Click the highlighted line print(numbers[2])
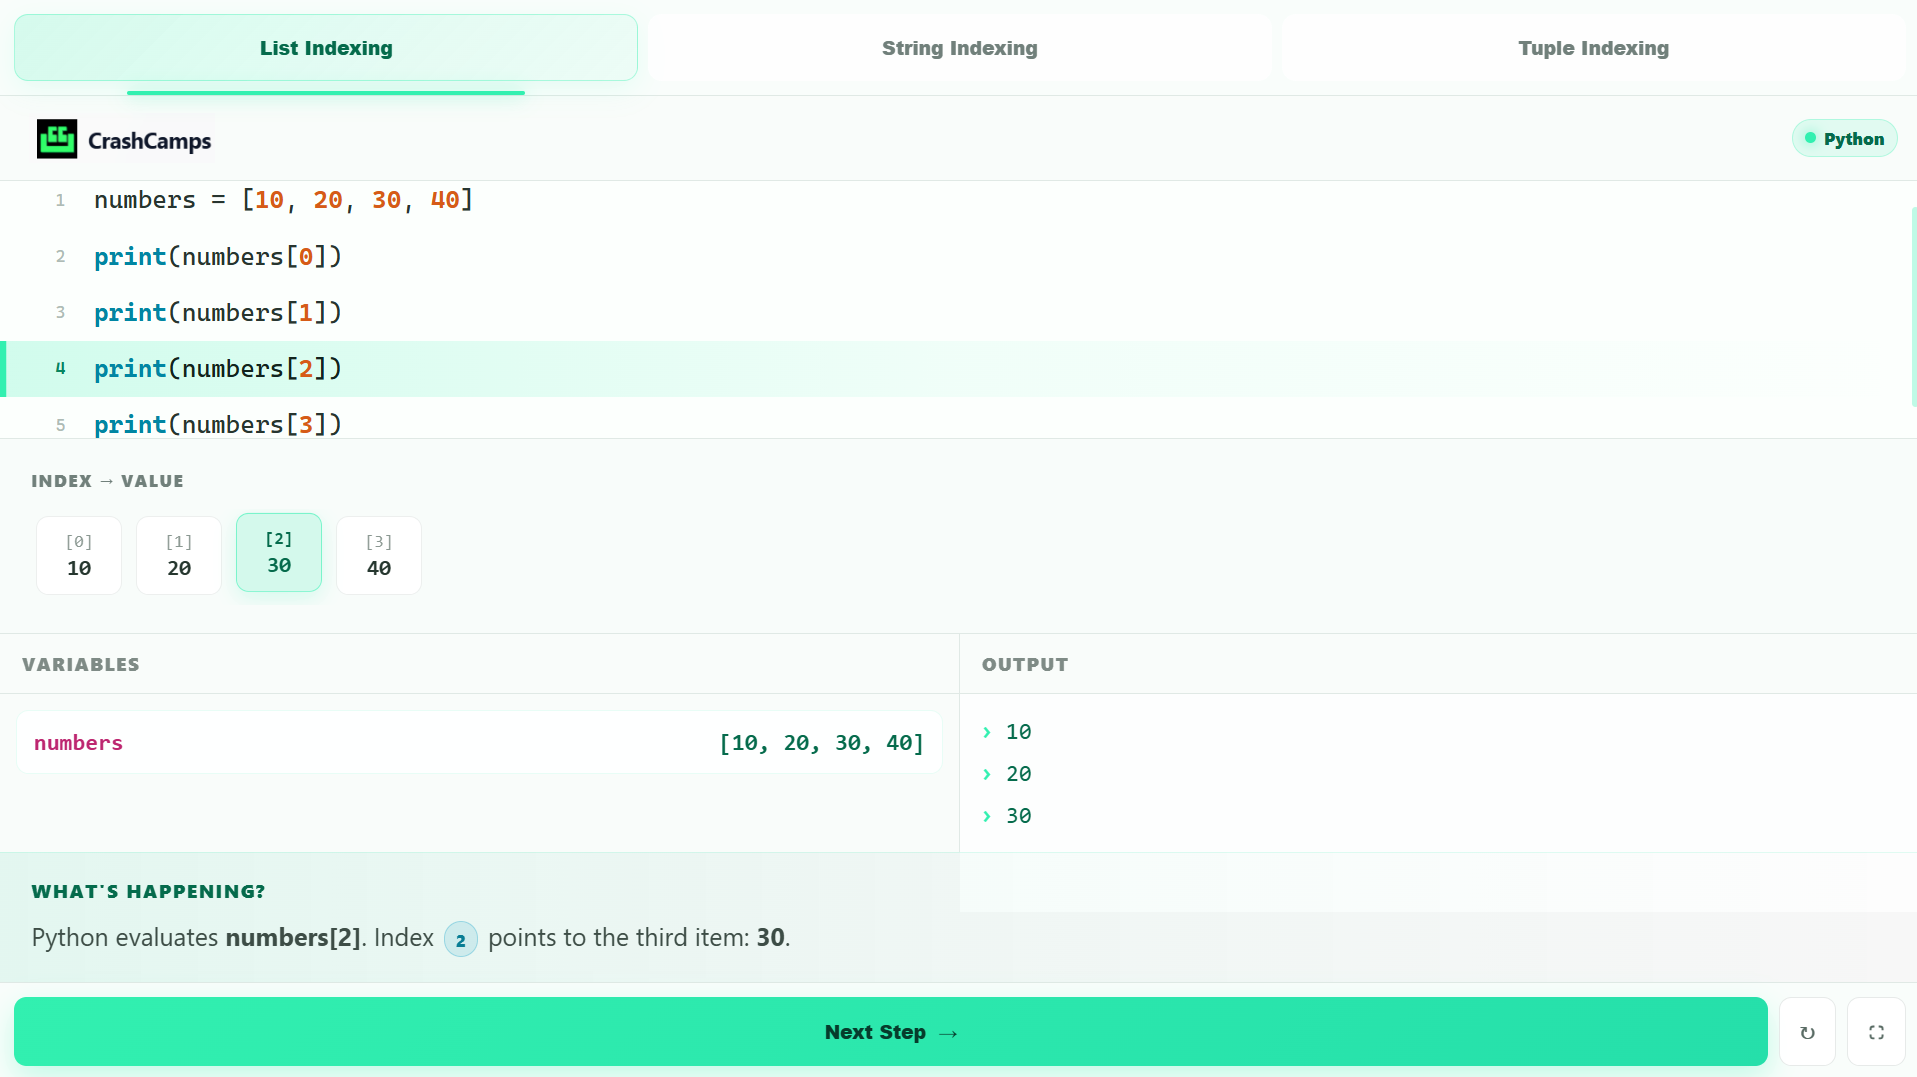1917x1077 pixels. (218, 369)
